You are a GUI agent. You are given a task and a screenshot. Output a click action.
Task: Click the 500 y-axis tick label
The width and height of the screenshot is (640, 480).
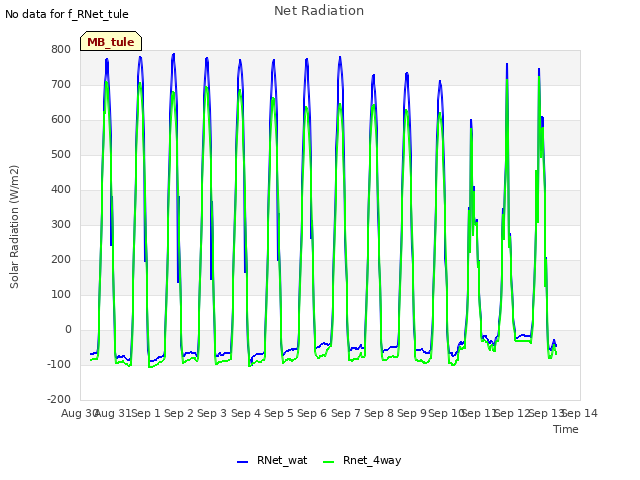(61, 155)
